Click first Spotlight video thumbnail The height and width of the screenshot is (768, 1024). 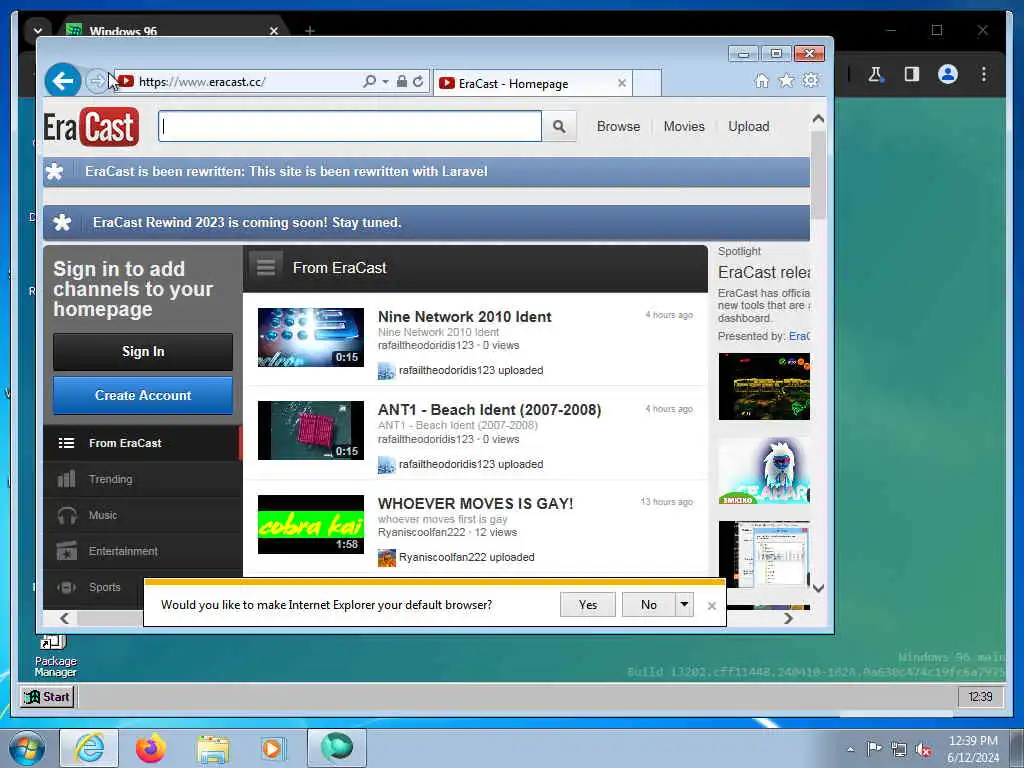click(764, 387)
